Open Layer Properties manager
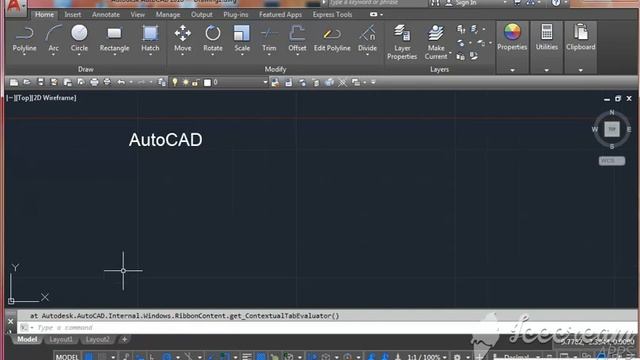 click(402, 42)
